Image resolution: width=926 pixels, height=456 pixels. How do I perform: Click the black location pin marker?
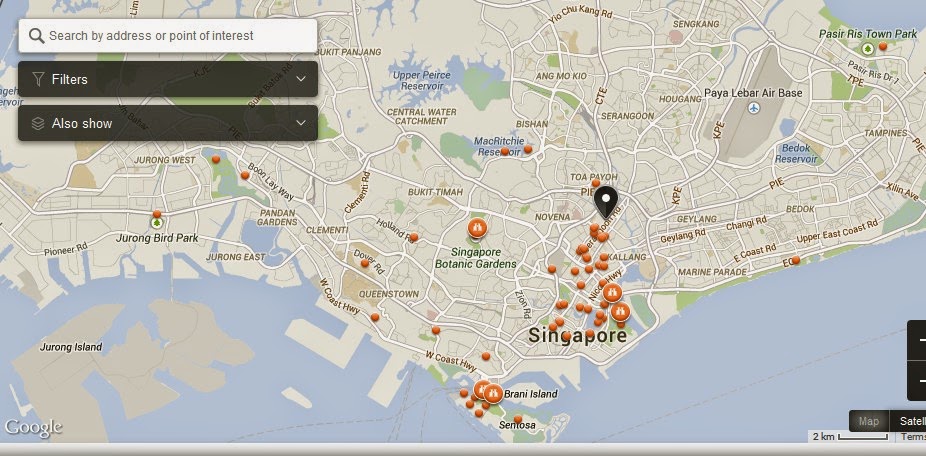605,203
